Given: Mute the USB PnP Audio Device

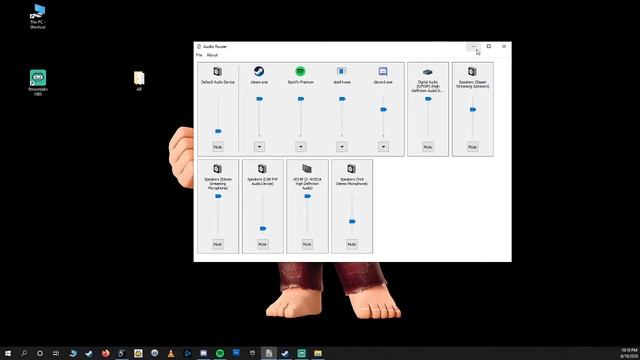Looking at the screenshot, I should click(x=262, y=244).
